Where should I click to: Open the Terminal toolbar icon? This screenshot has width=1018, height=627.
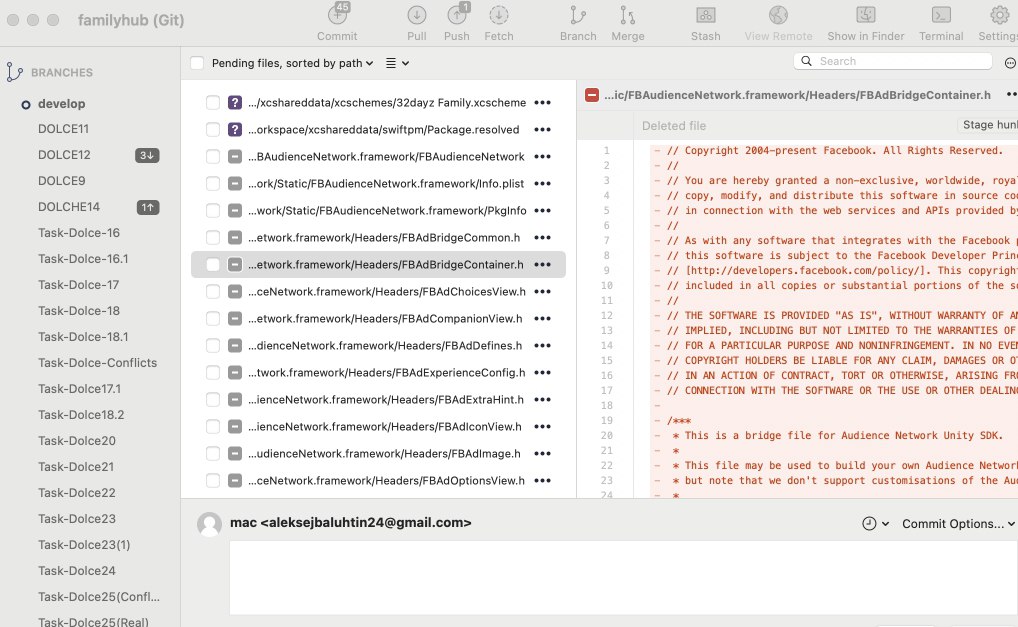click(941, 16)
